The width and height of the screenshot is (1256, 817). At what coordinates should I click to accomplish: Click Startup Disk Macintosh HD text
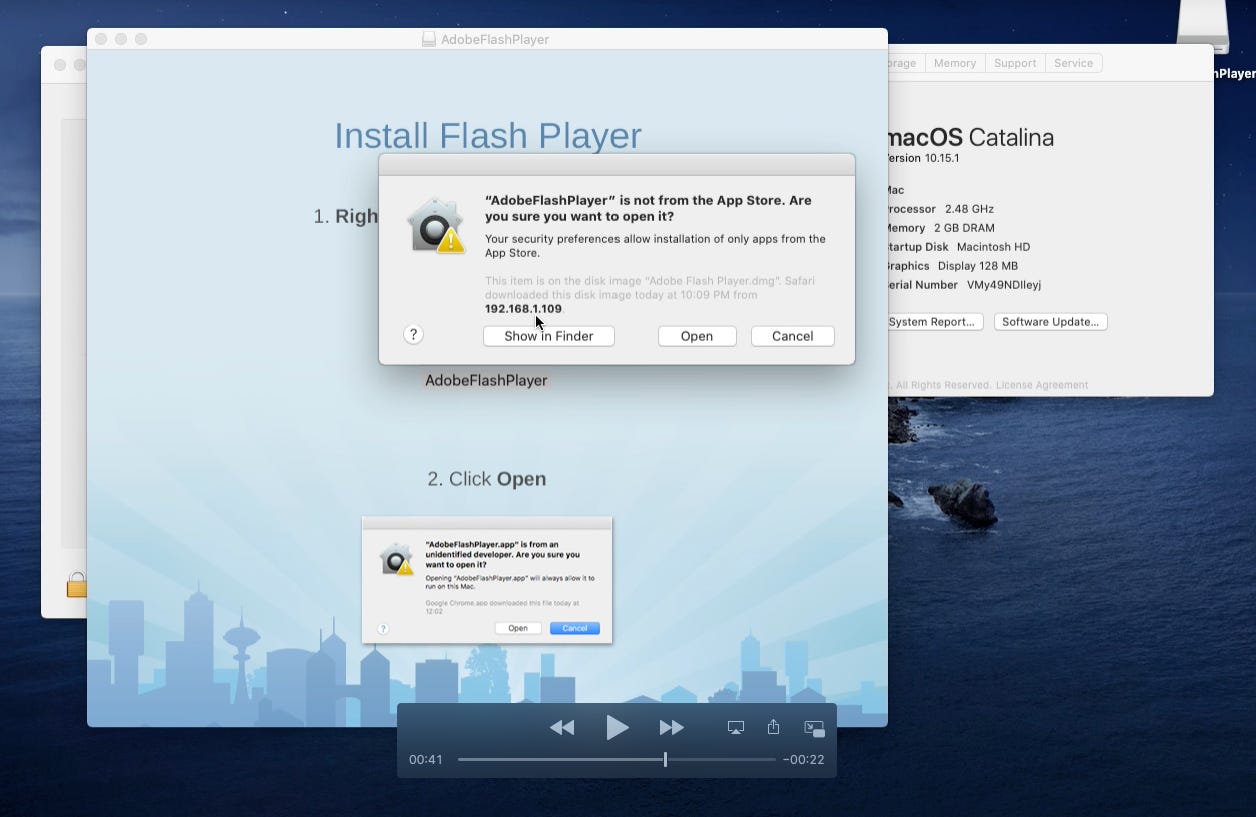(x=959, y=247)
